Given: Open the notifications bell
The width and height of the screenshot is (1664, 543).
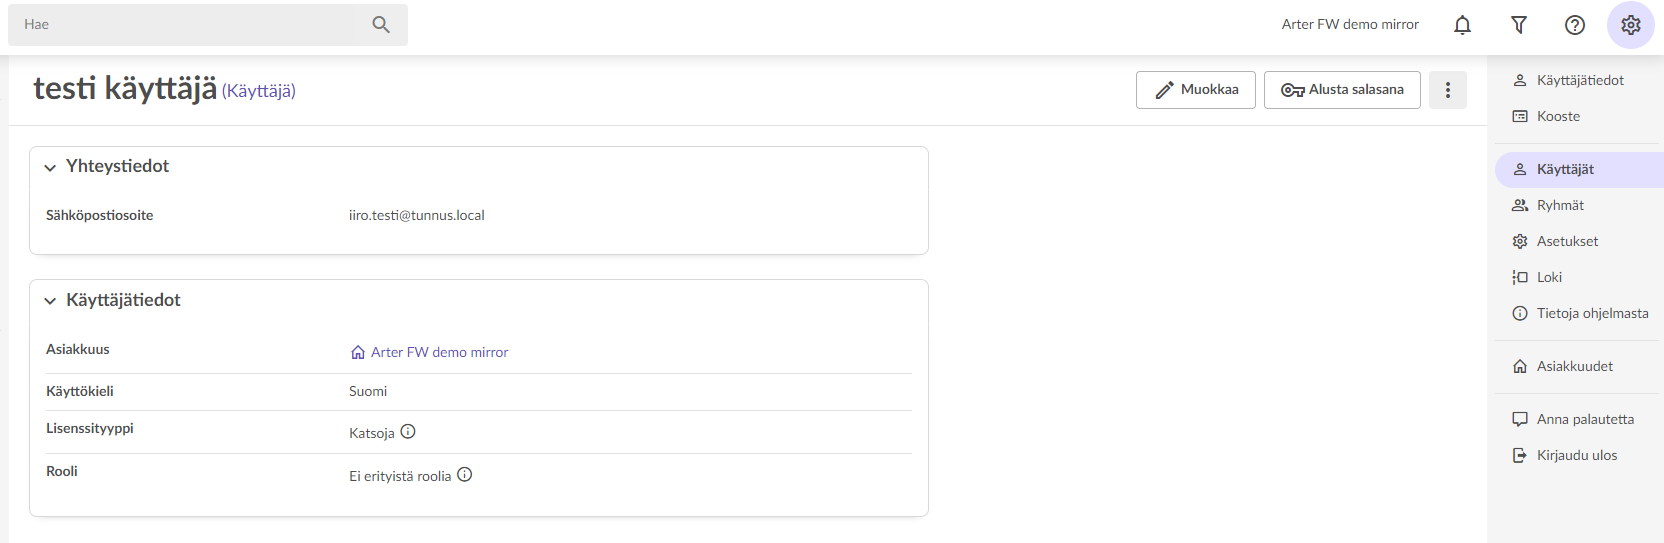Looking at the screenshot, I should coord(1462,25).
